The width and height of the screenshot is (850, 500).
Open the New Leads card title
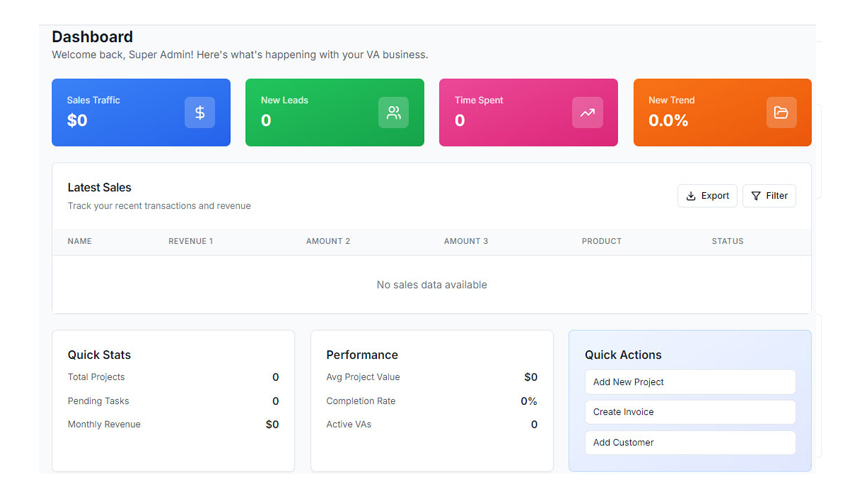point(284,100)
